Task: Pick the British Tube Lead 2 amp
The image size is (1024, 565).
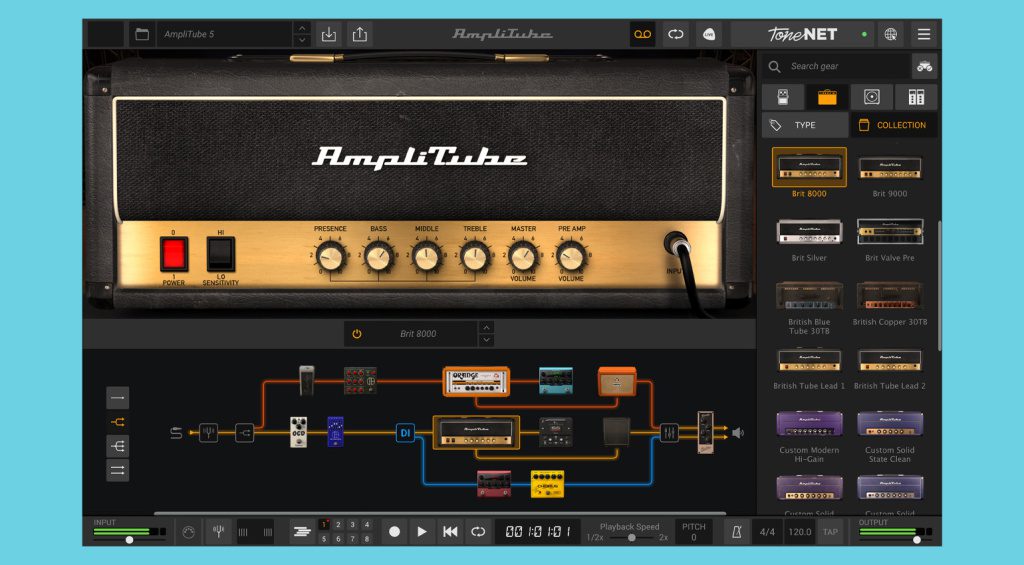Action: [889, 361]
